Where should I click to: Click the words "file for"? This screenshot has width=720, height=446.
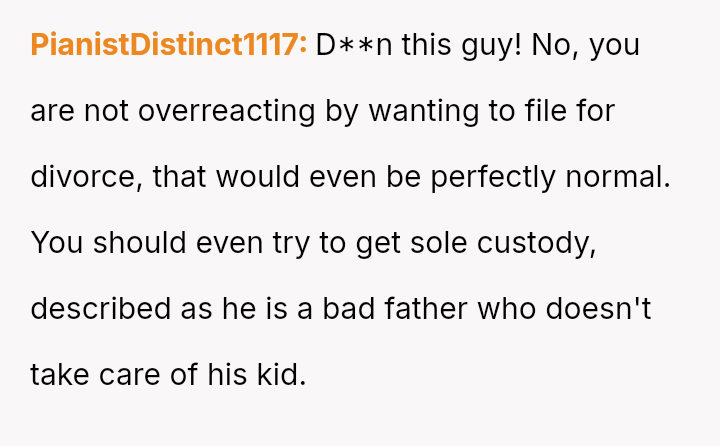point(565,111)
